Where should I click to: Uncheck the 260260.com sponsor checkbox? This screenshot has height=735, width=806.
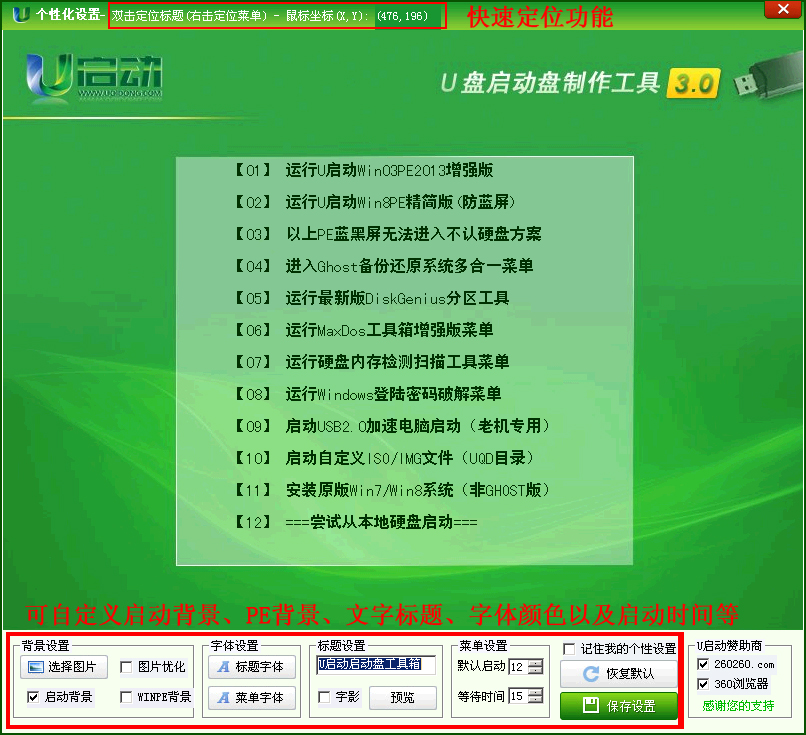703,664
